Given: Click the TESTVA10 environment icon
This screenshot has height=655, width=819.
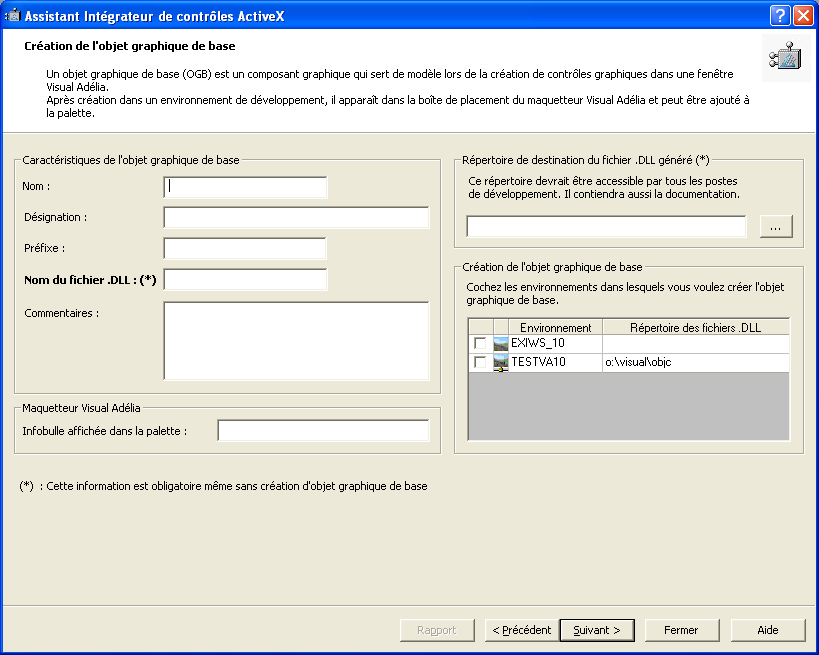Looking at the screenshot, I should click(x=501, y=362).
